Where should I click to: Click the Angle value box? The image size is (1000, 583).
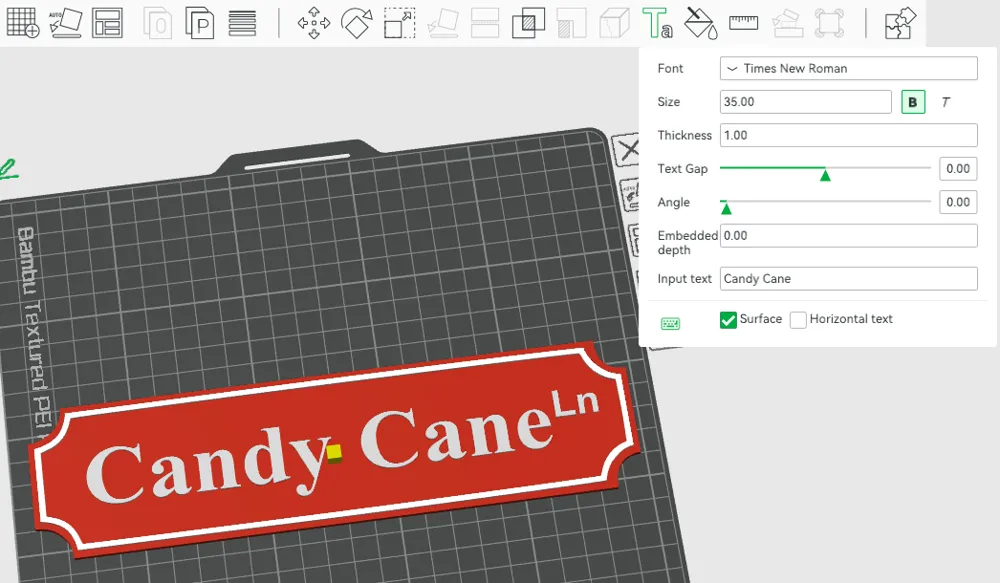pyautogui.click(x=958, y=202)
